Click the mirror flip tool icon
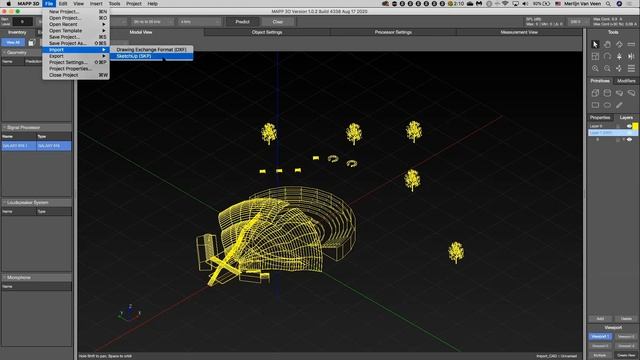This screenshot has height=360, width=640. point(631,56)
